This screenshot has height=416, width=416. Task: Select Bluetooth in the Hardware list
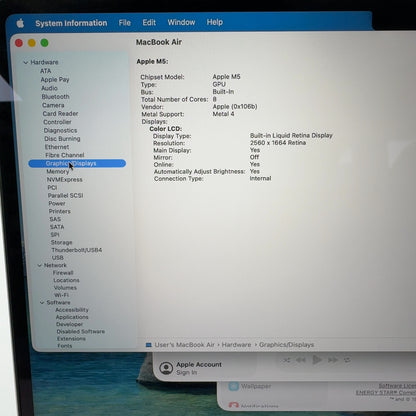pos(55,97)
